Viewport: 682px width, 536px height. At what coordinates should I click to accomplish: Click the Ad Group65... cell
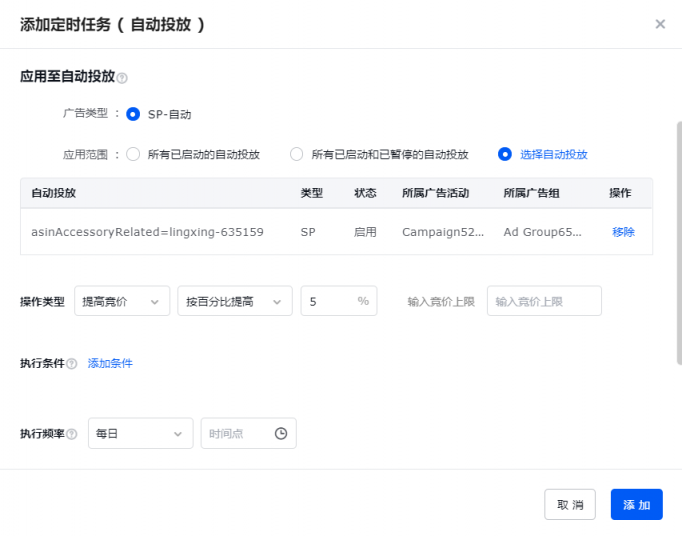[542, 232]
